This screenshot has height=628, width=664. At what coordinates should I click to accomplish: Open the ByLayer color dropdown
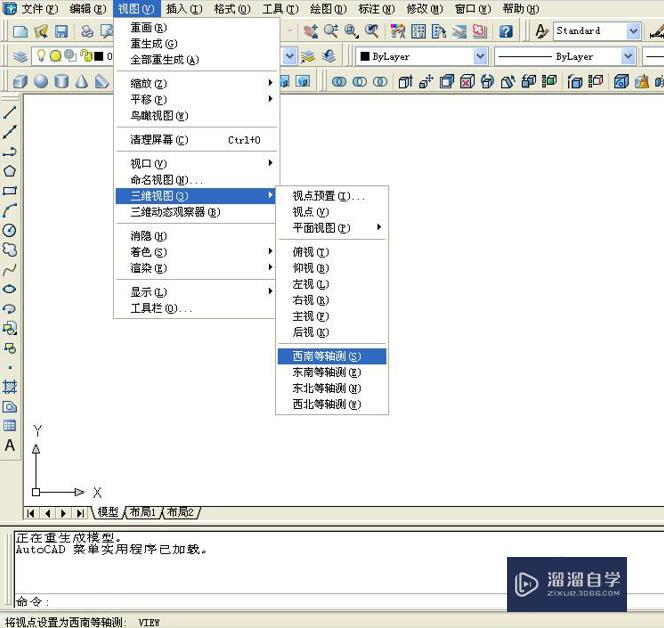pos(480,56)
